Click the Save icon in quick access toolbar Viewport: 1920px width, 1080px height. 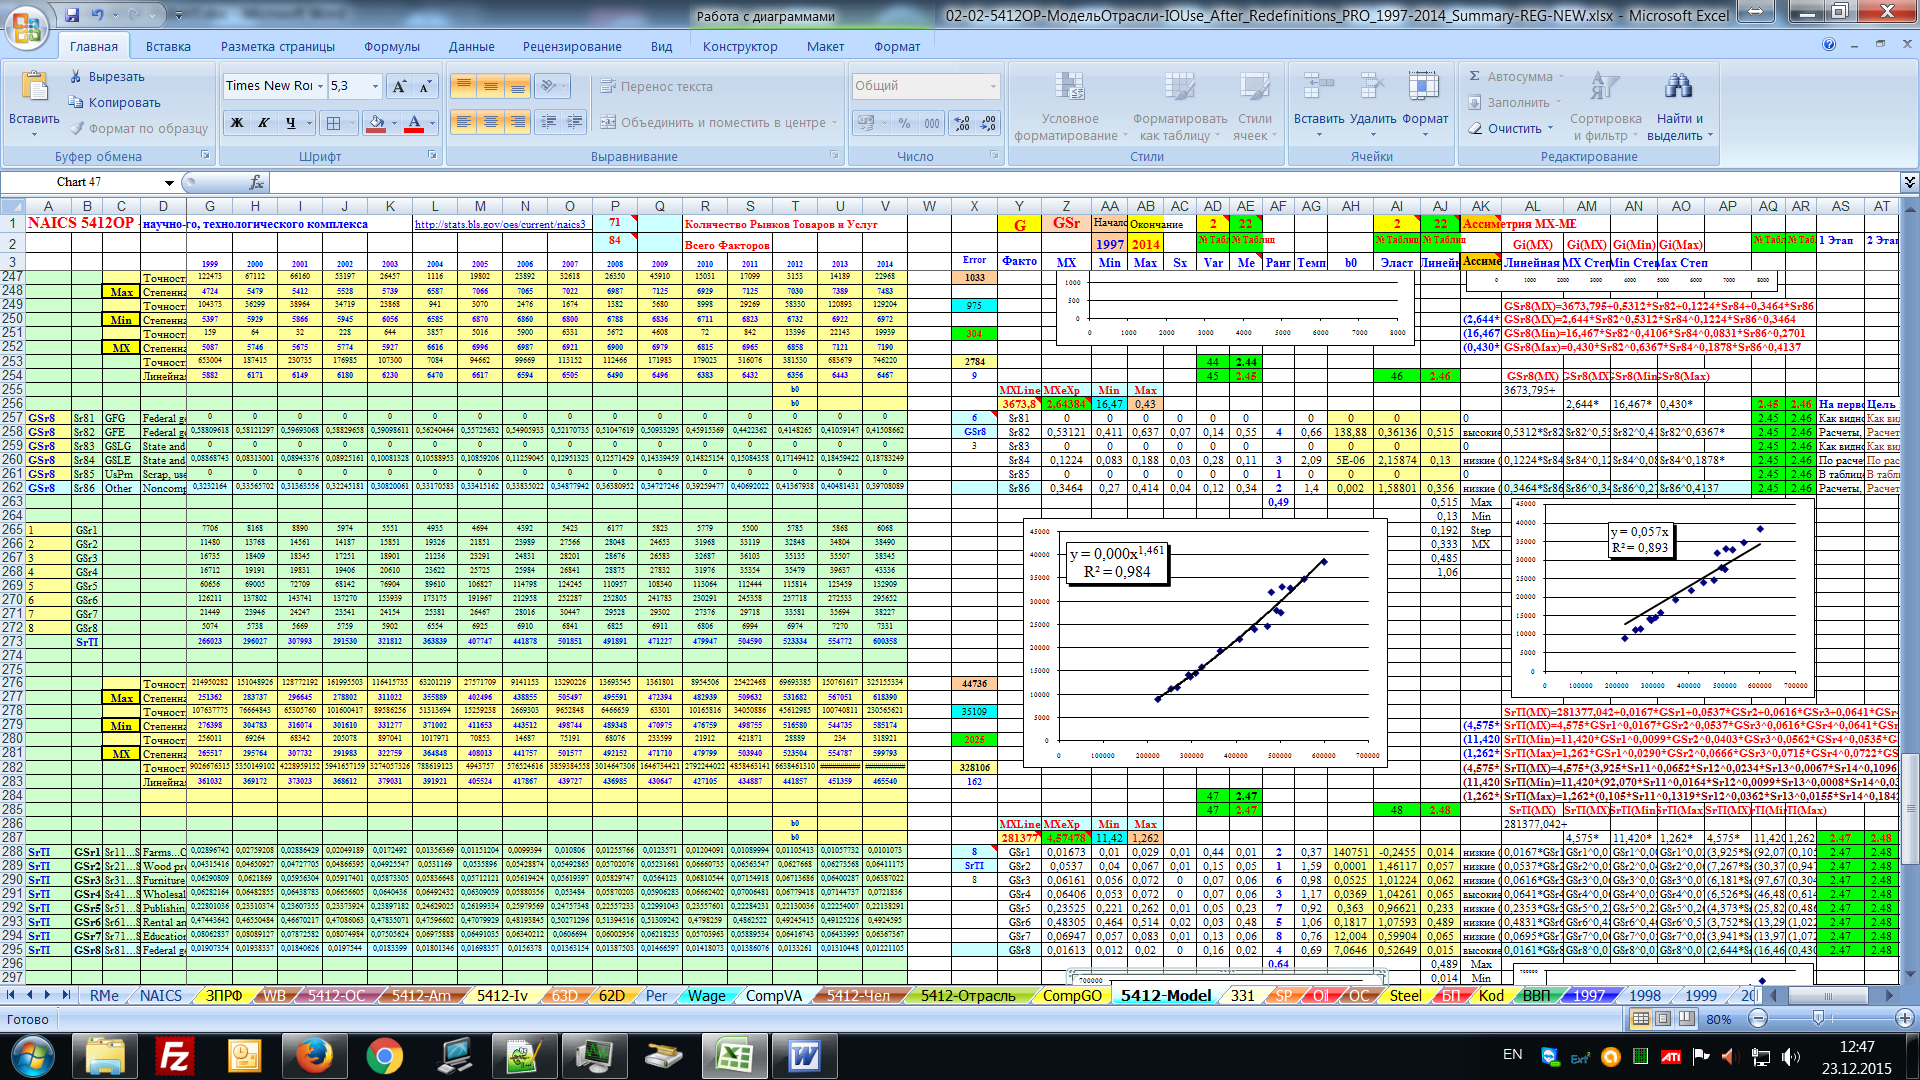tap(72, 15)
